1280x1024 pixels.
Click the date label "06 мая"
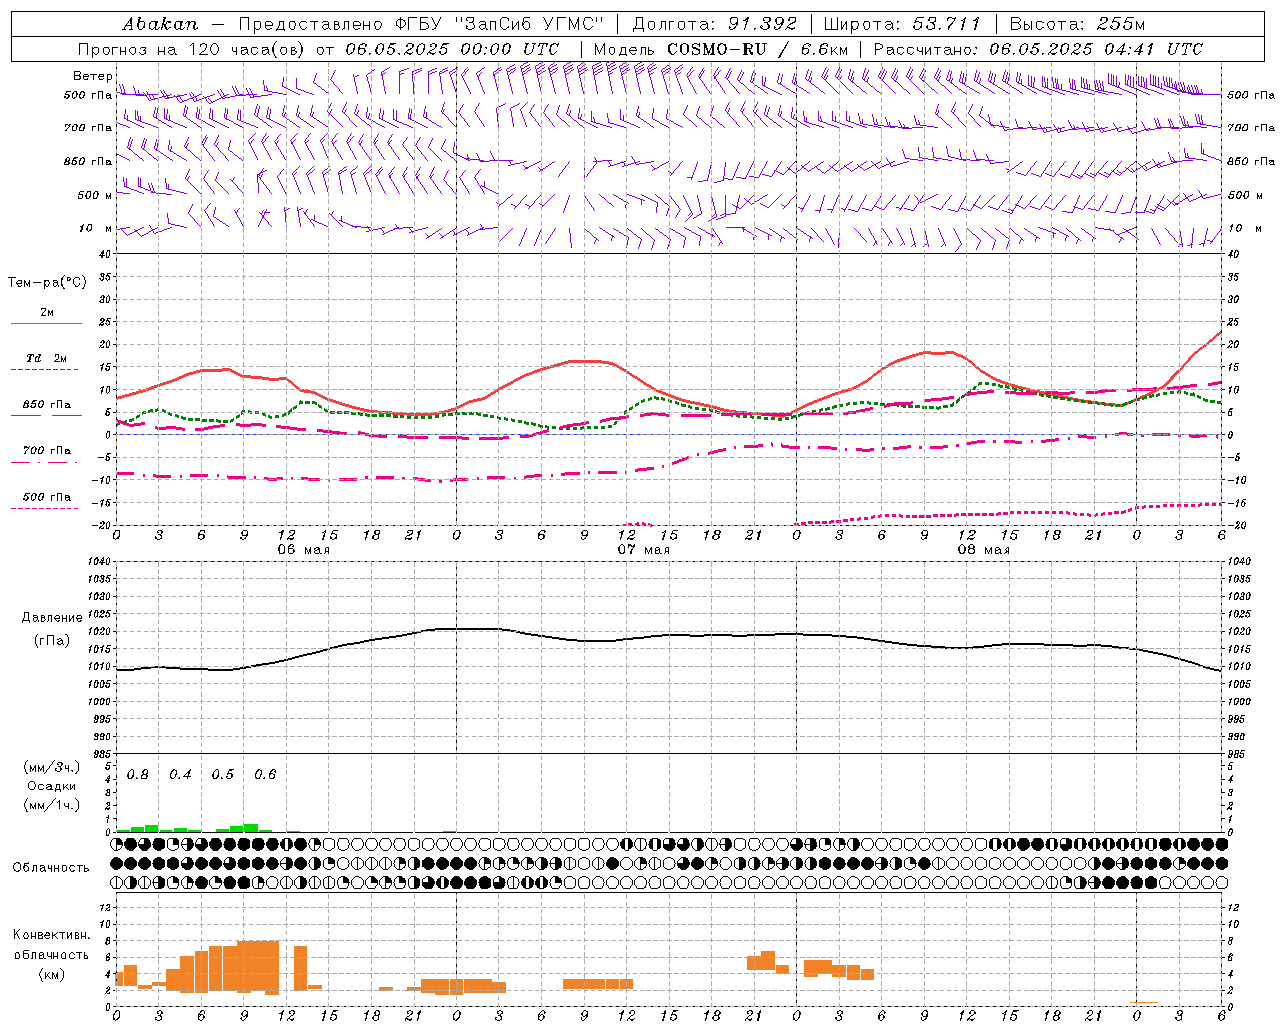(304, 550)
